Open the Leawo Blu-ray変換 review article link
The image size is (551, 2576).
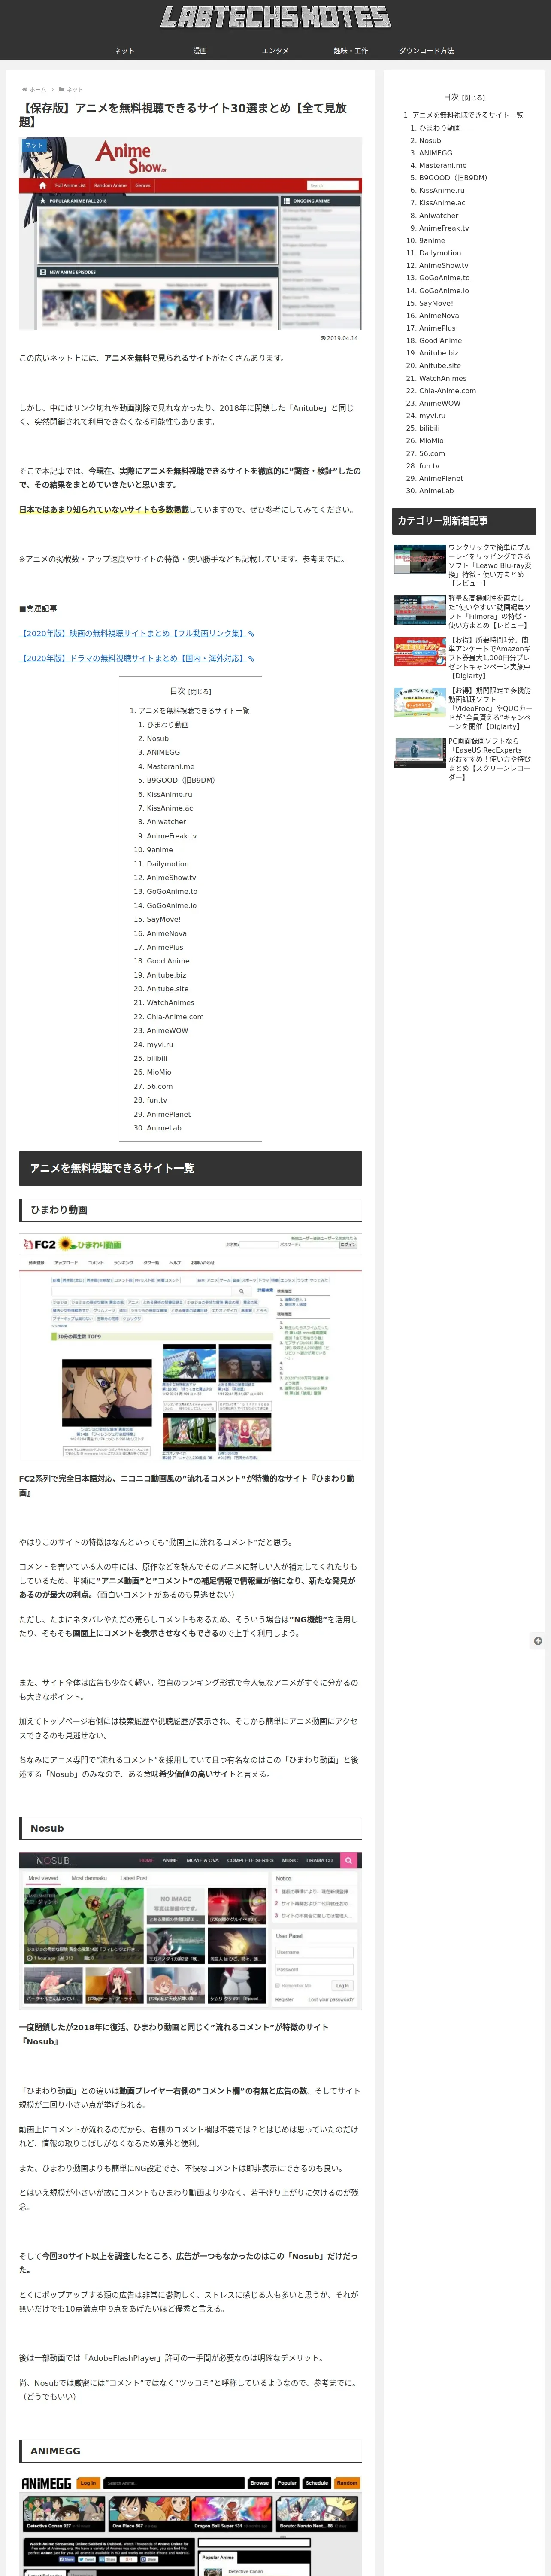(490, 565)
